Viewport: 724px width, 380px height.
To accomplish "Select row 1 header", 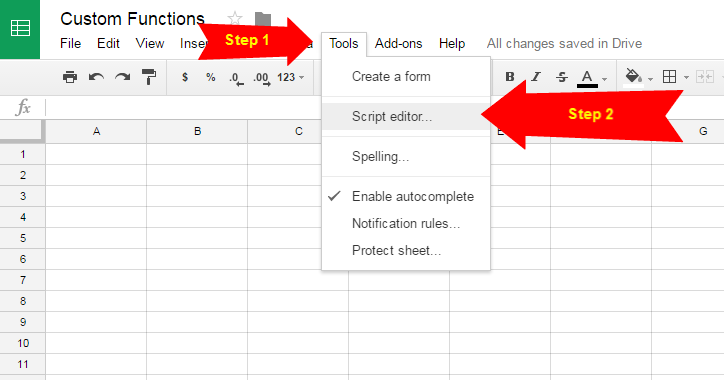I will coord(23,154).
